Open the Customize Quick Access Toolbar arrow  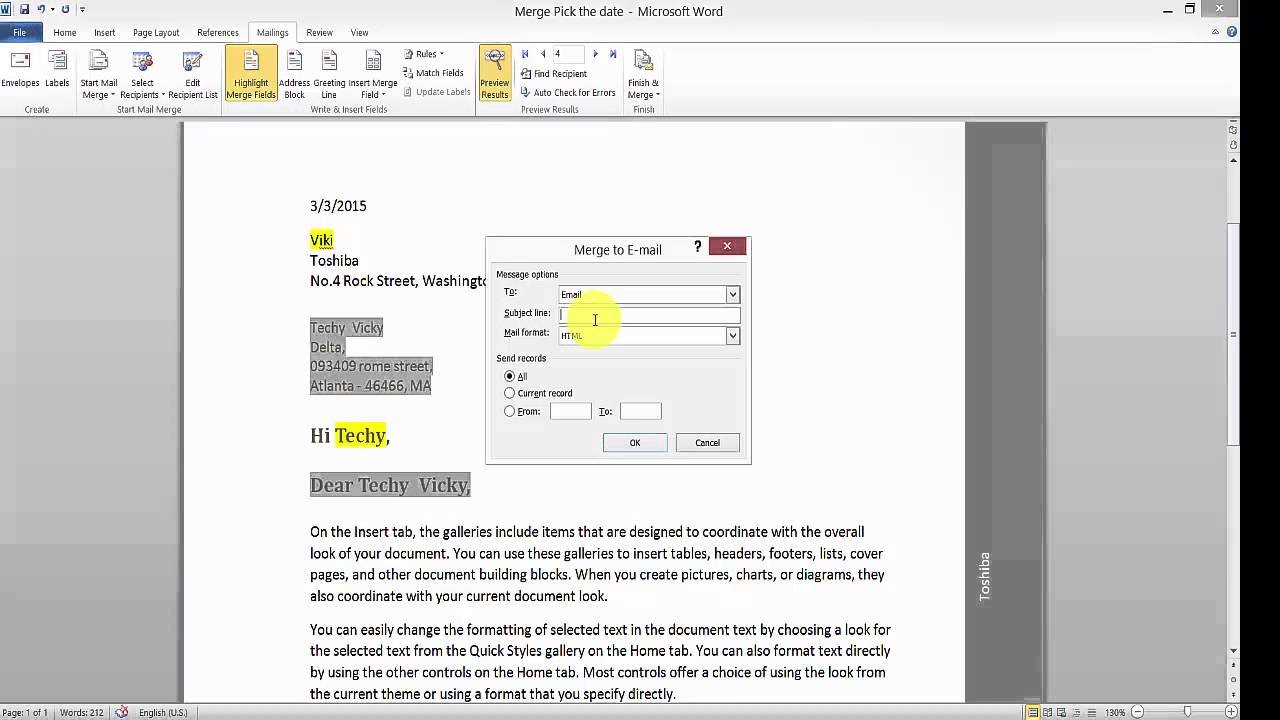point(82,9)
